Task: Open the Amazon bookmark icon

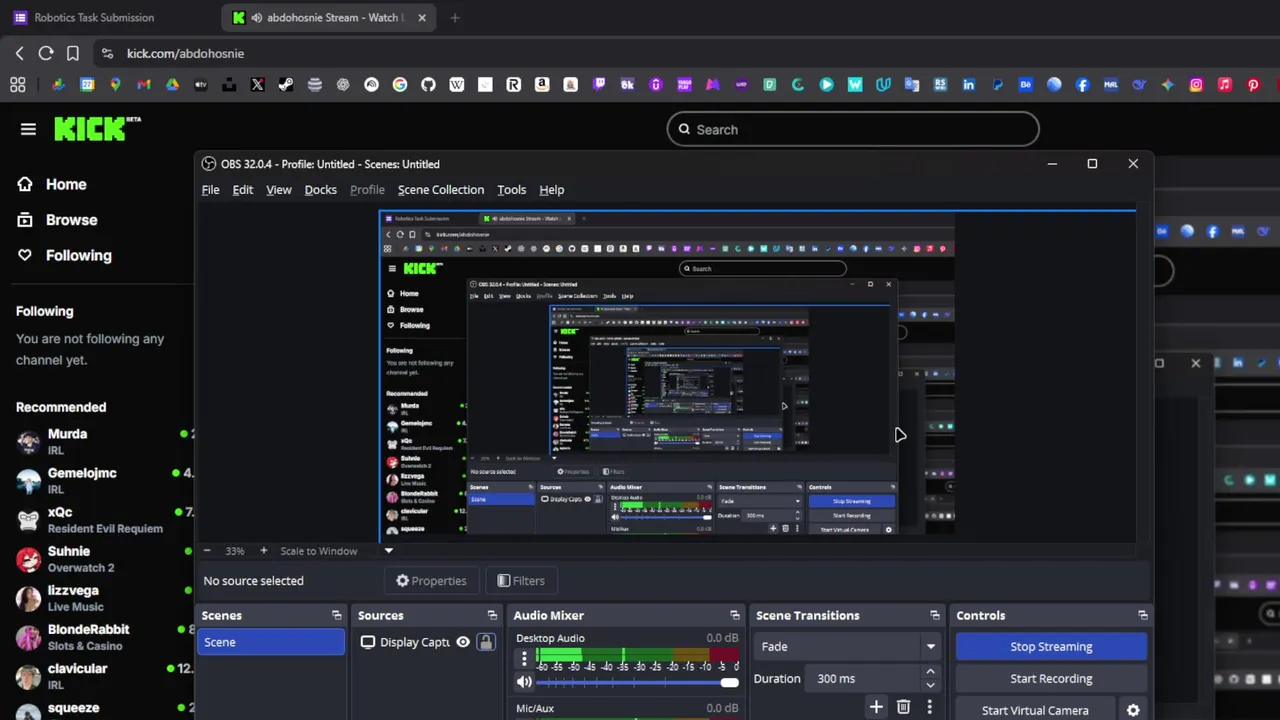Action: point(542,85)
